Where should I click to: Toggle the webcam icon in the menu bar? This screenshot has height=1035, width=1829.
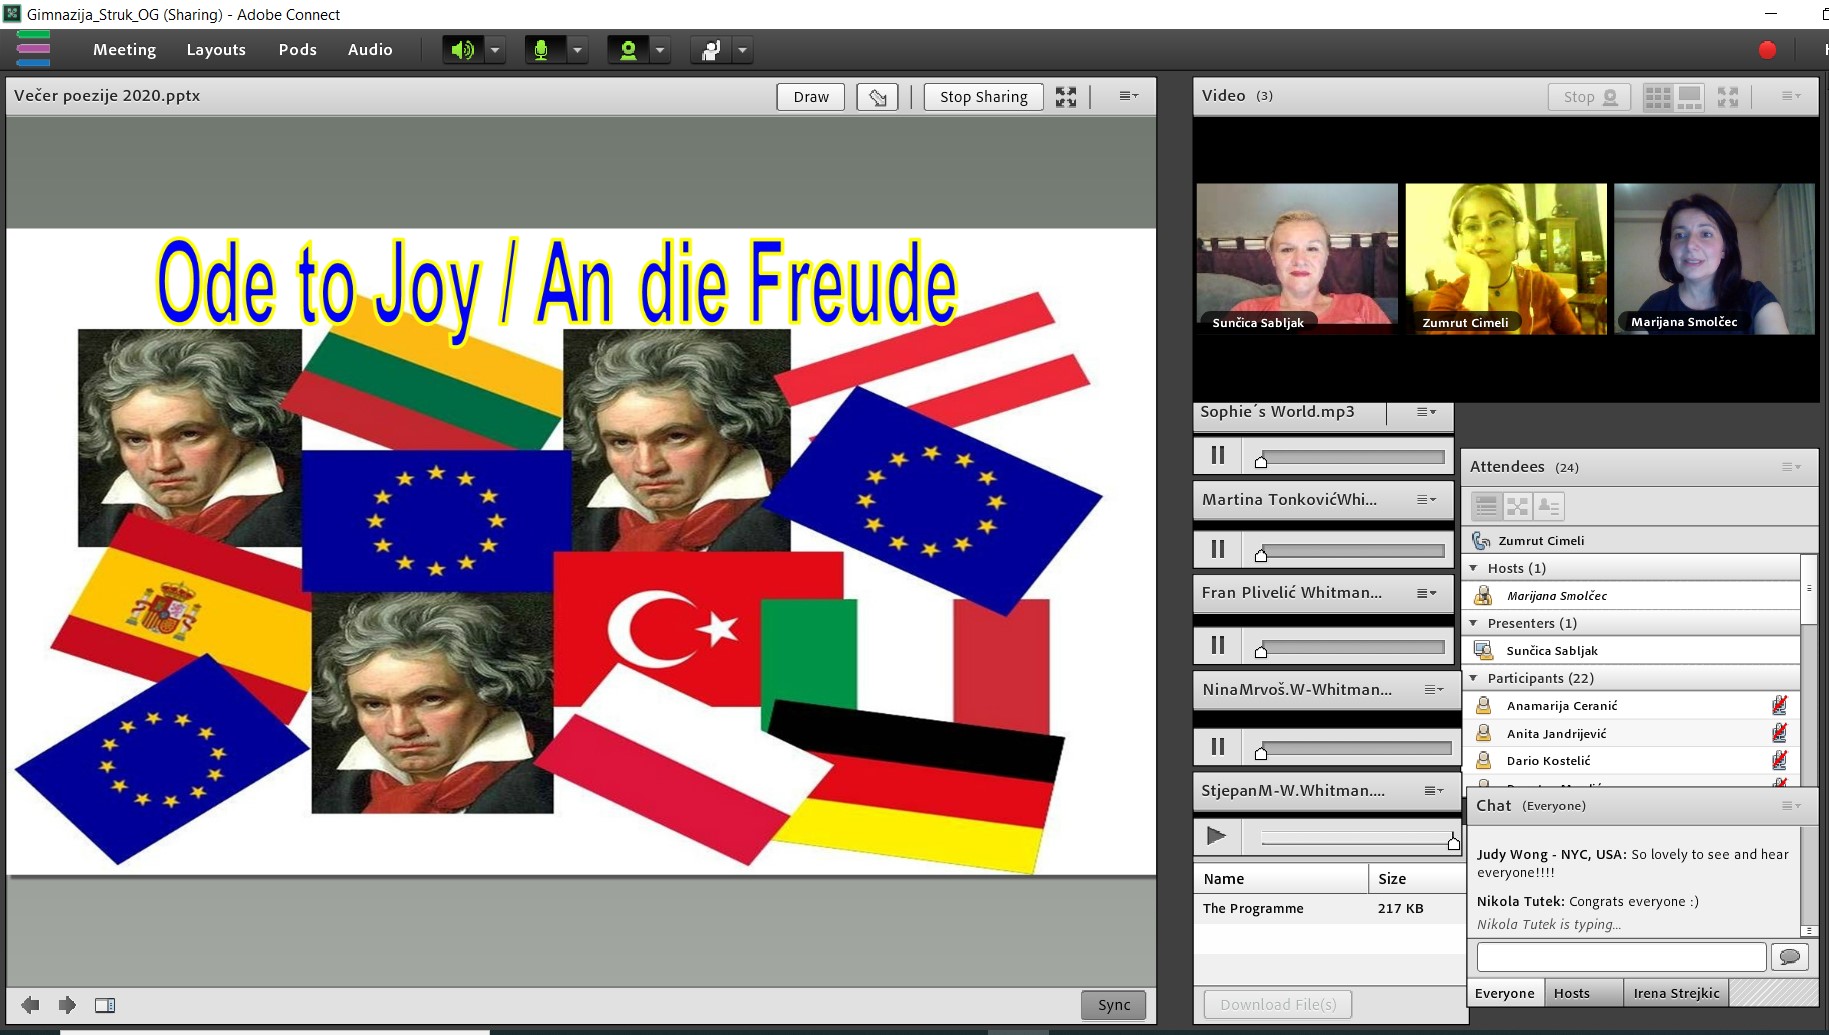[x=628, y=50]
